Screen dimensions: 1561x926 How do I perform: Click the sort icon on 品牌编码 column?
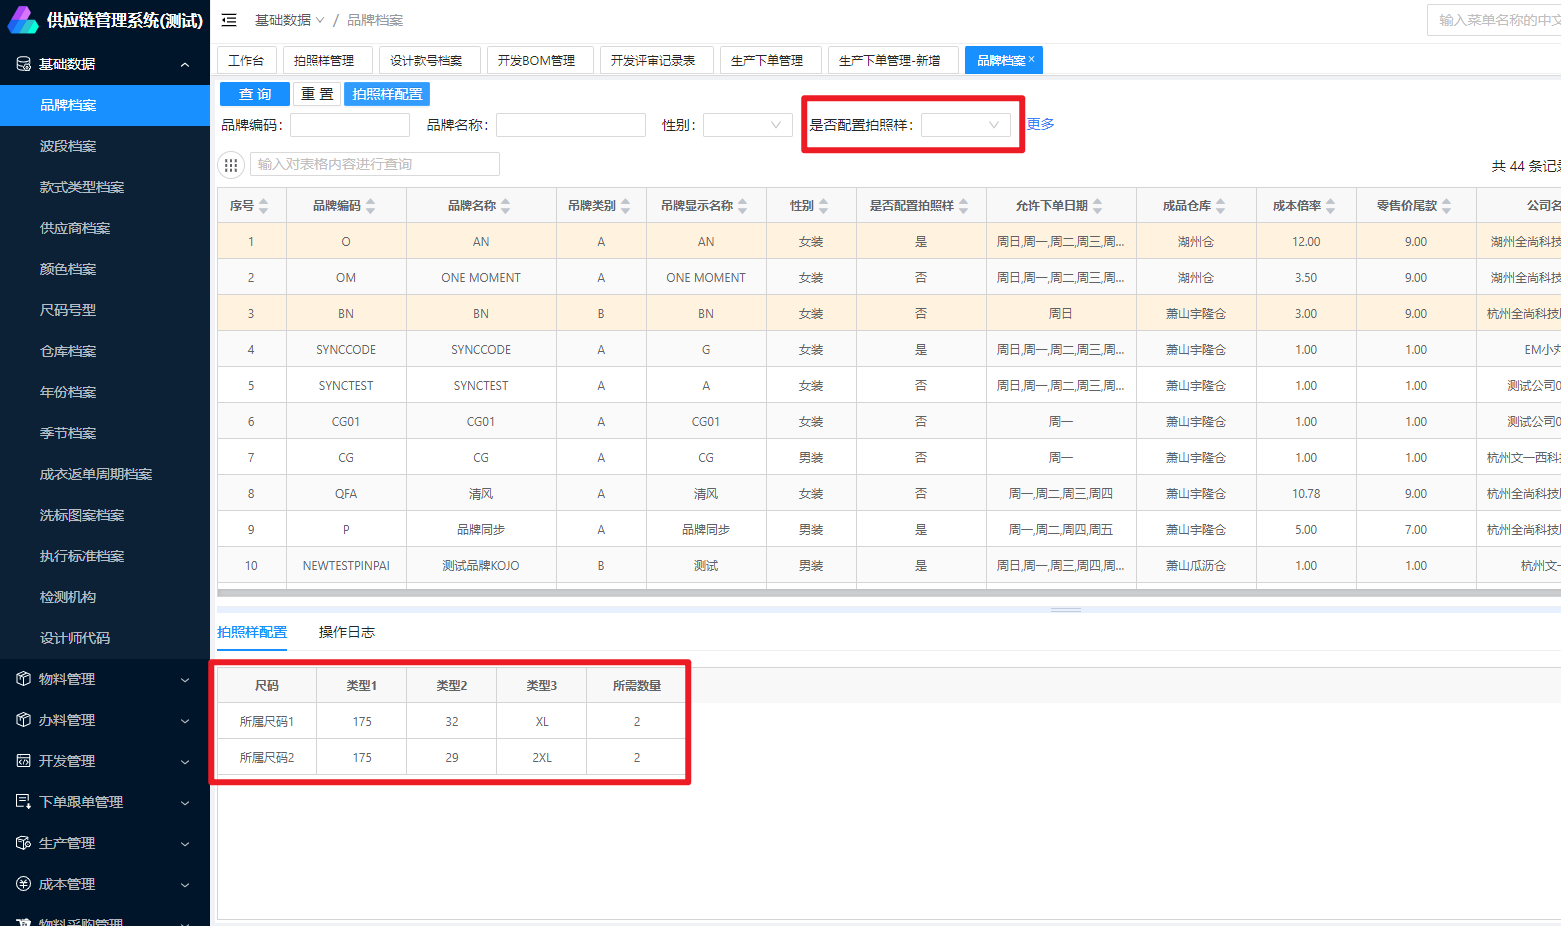click(x=371, y=206)
